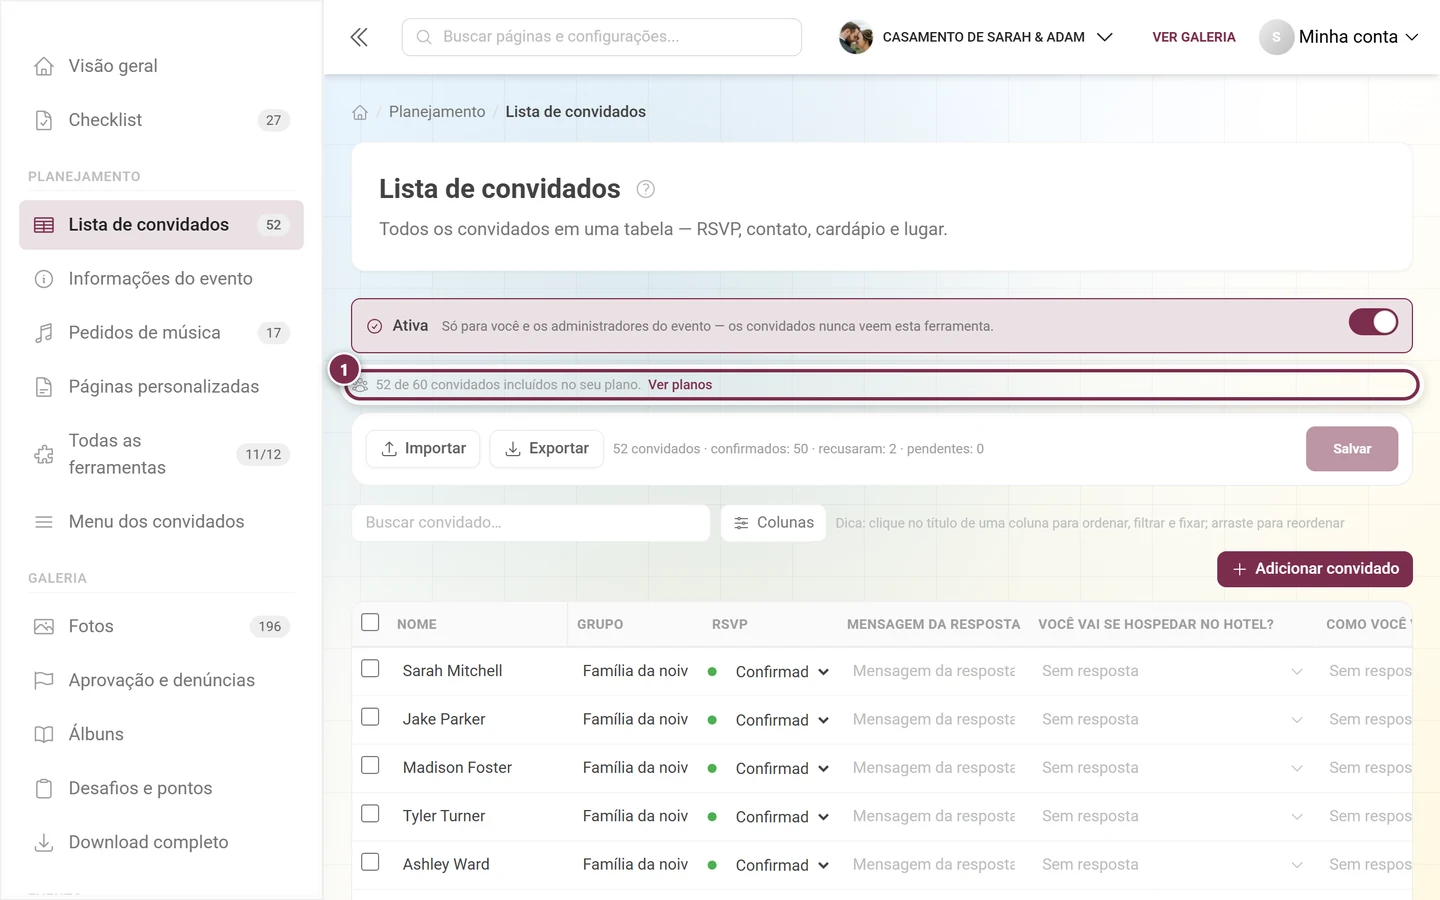1440x900 pixels.
Task: Click the Menu dos convidados hamburger icon
Action: [44, 522]
